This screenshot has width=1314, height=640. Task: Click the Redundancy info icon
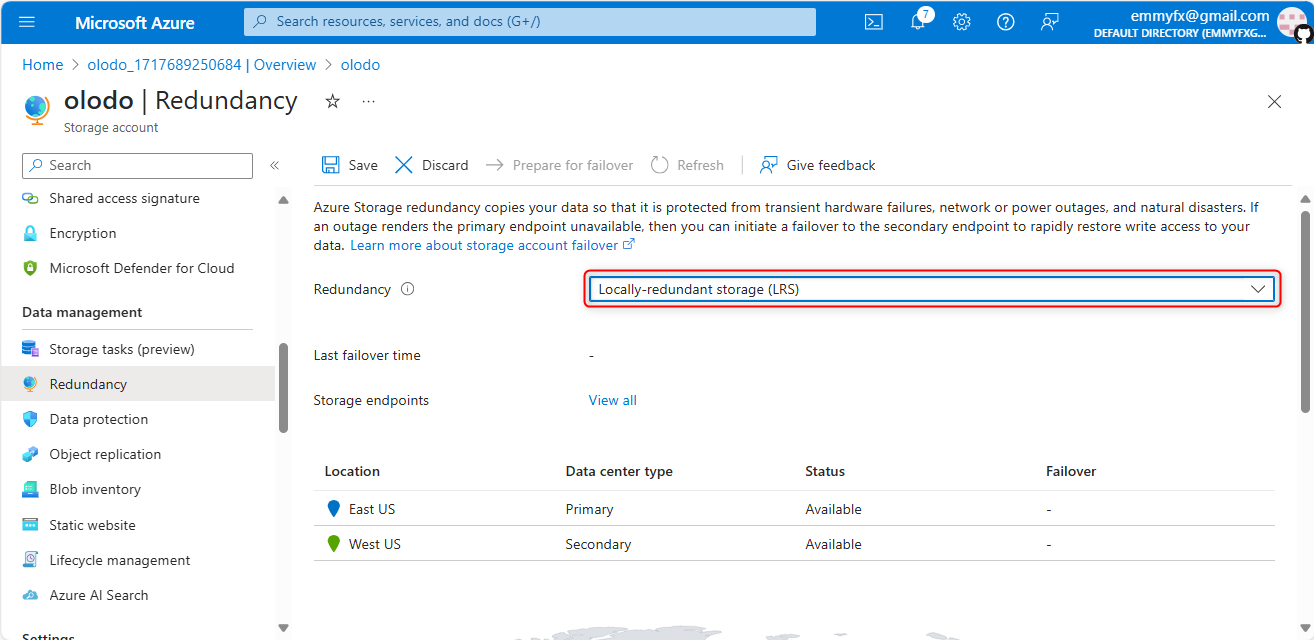coord(407,289)
